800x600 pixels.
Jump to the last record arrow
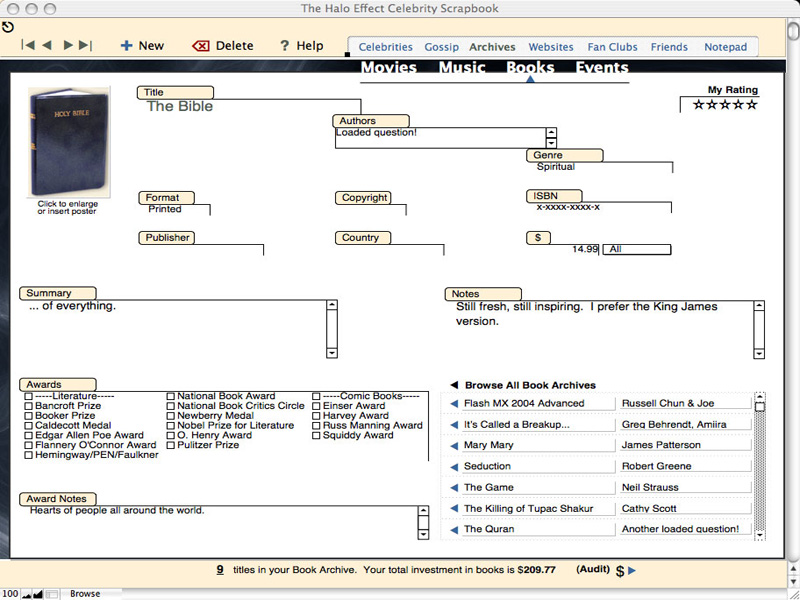(x=86, y=45)
